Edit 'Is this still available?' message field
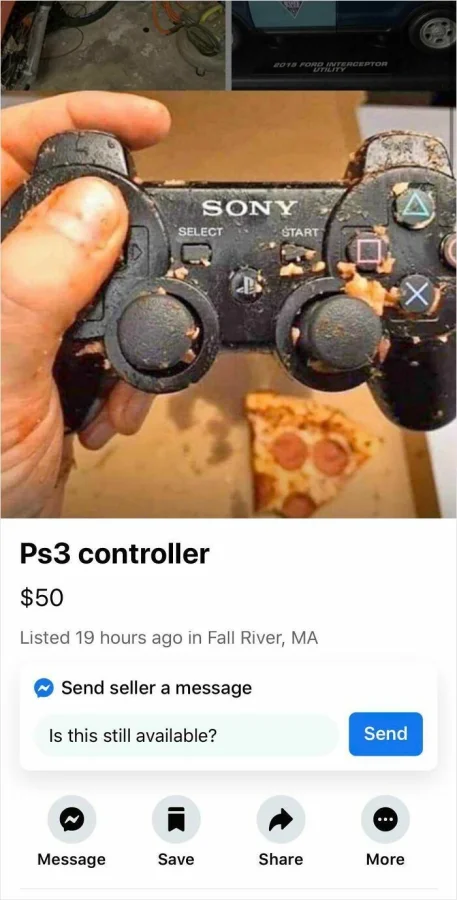Viewport: 457px width, 900px height. 187,735
